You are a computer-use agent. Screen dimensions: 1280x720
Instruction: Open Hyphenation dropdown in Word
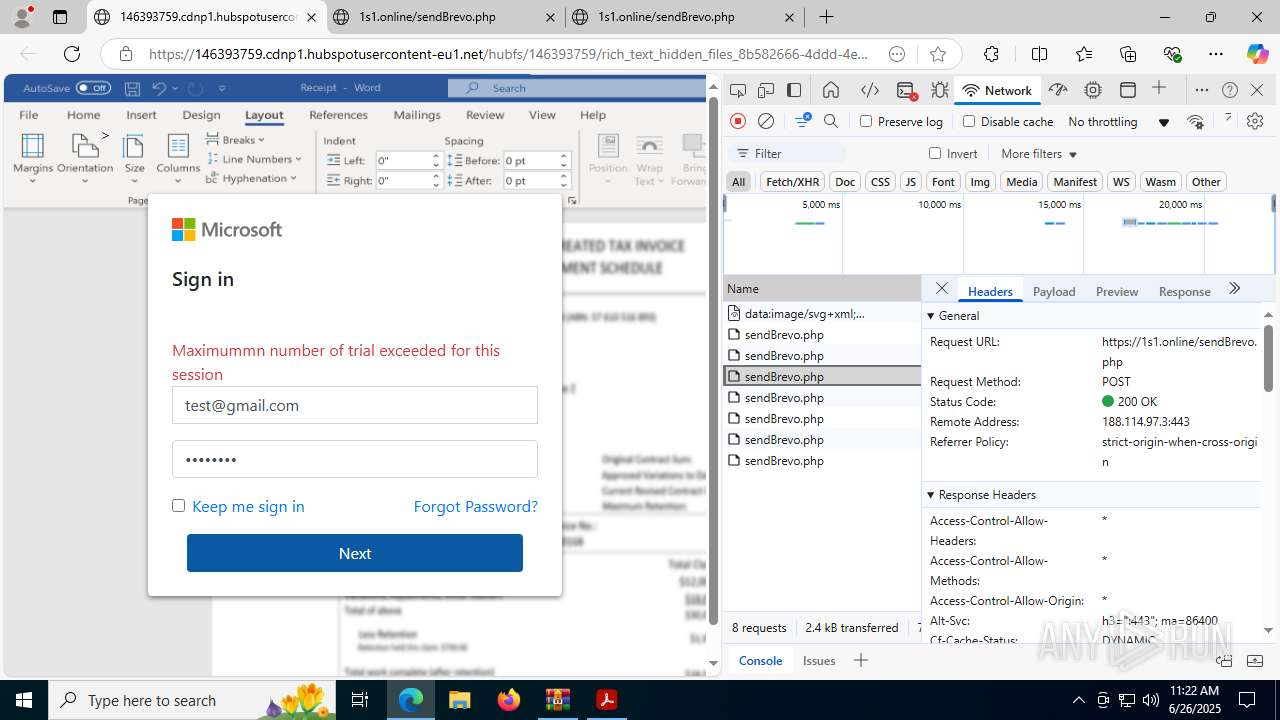coord(252,178)
